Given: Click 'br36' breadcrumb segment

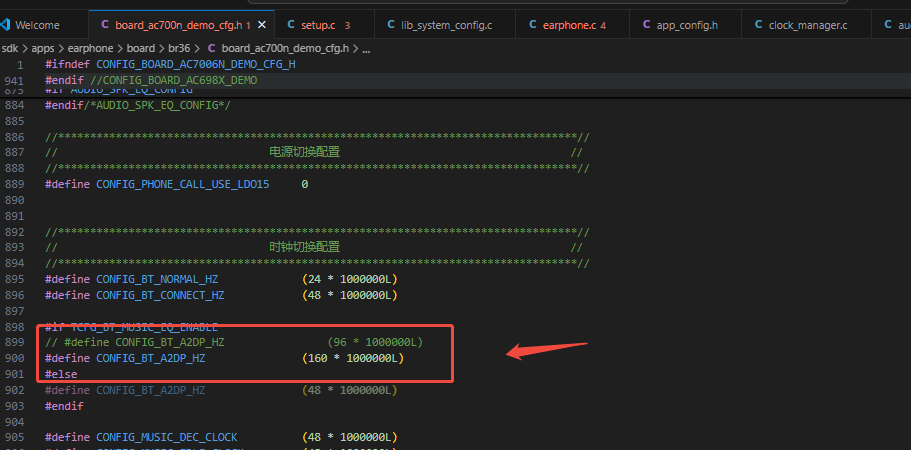Looking at the screenshot, I should click(180, 49).
